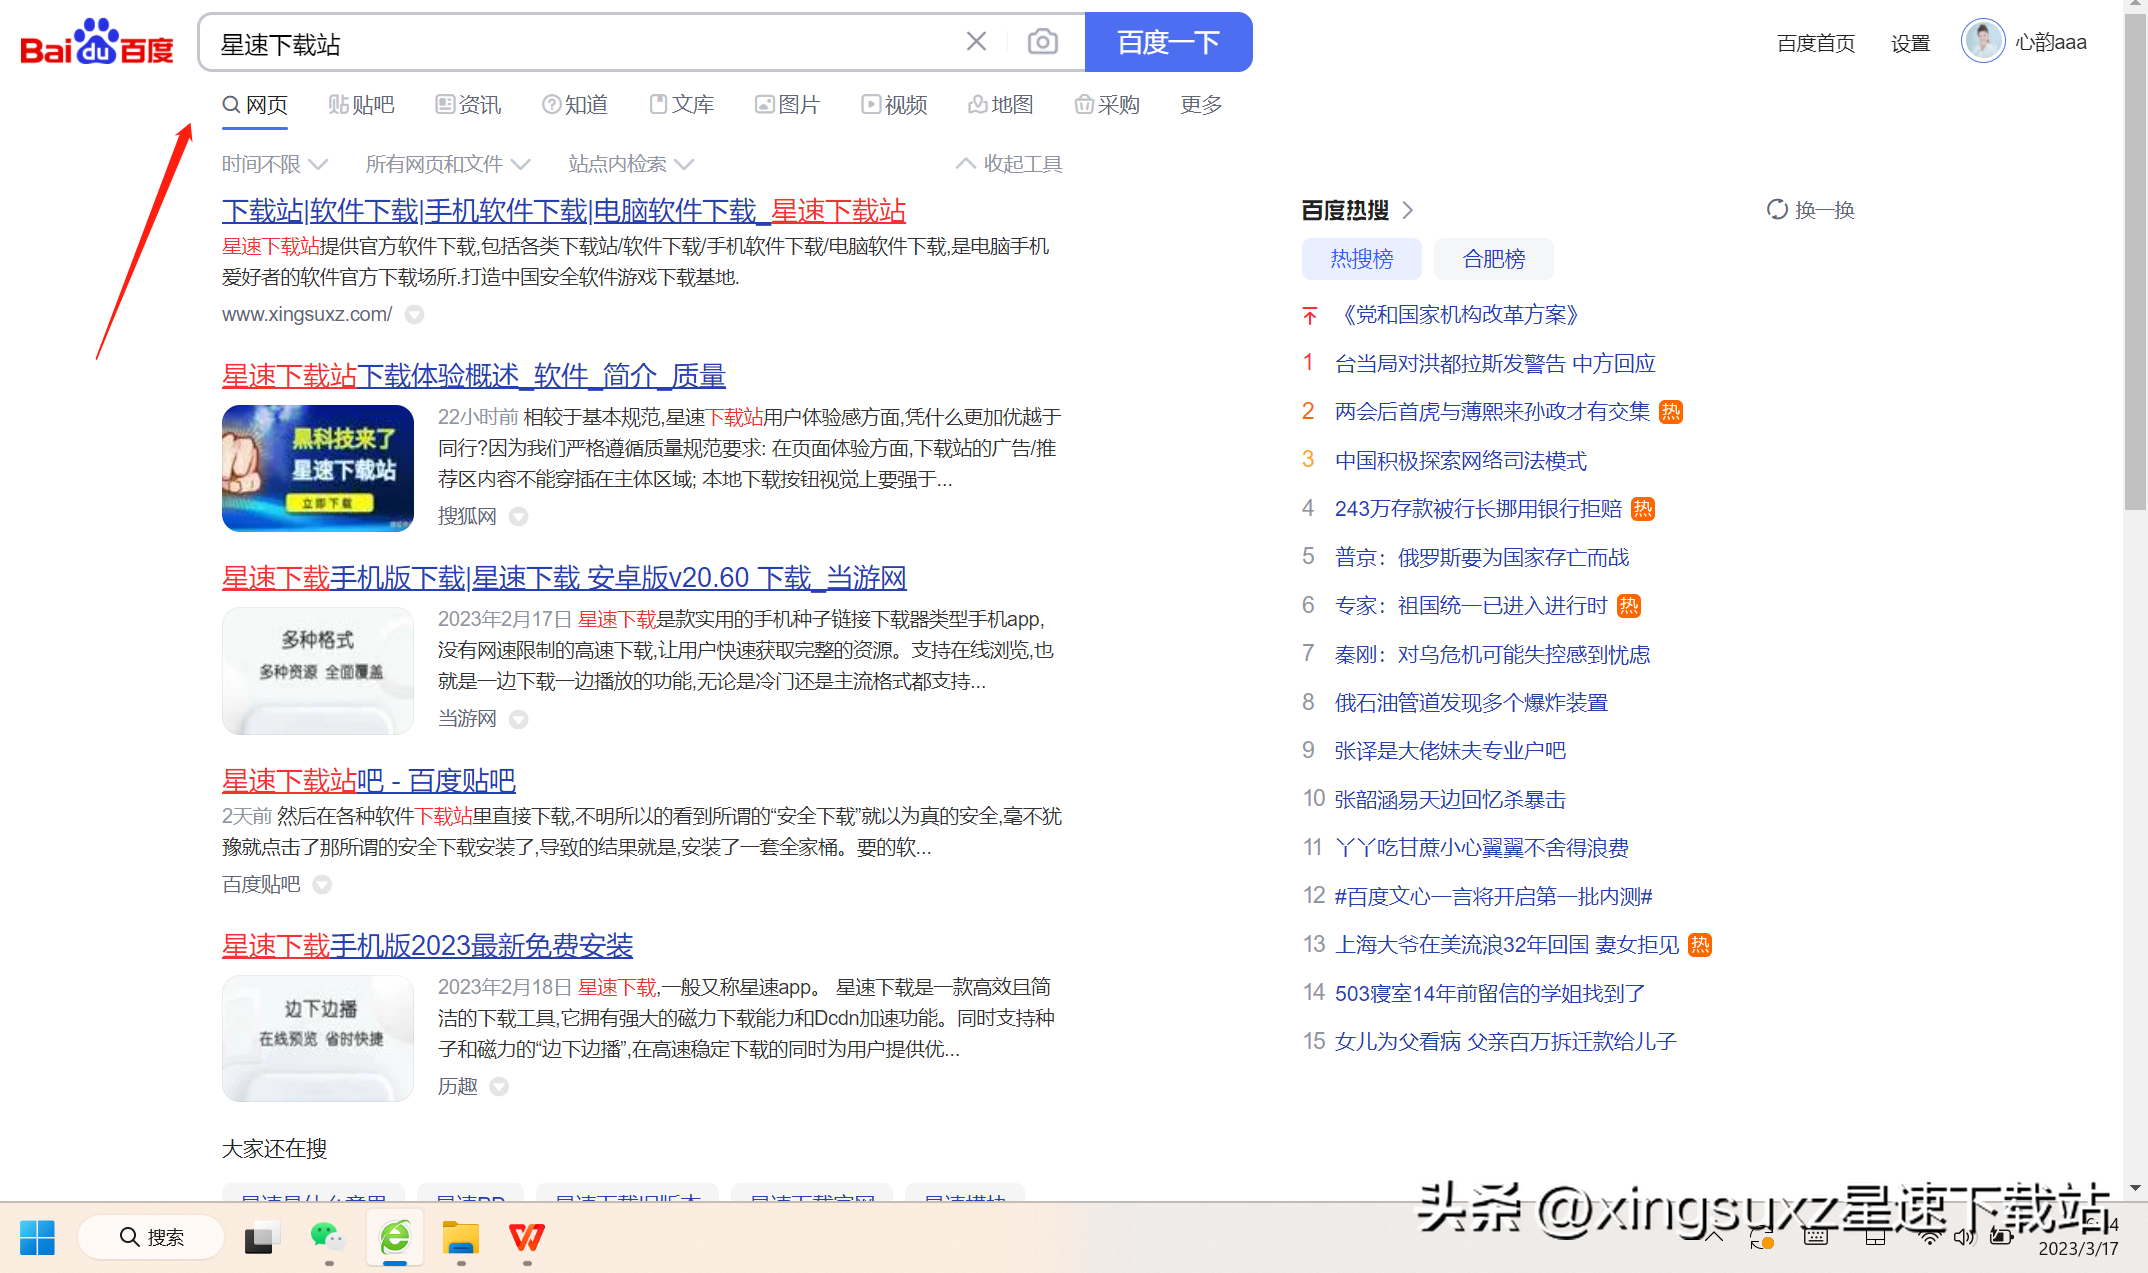
Task: Click the 心韵aaa user avatar
Action: [1983, 41]
